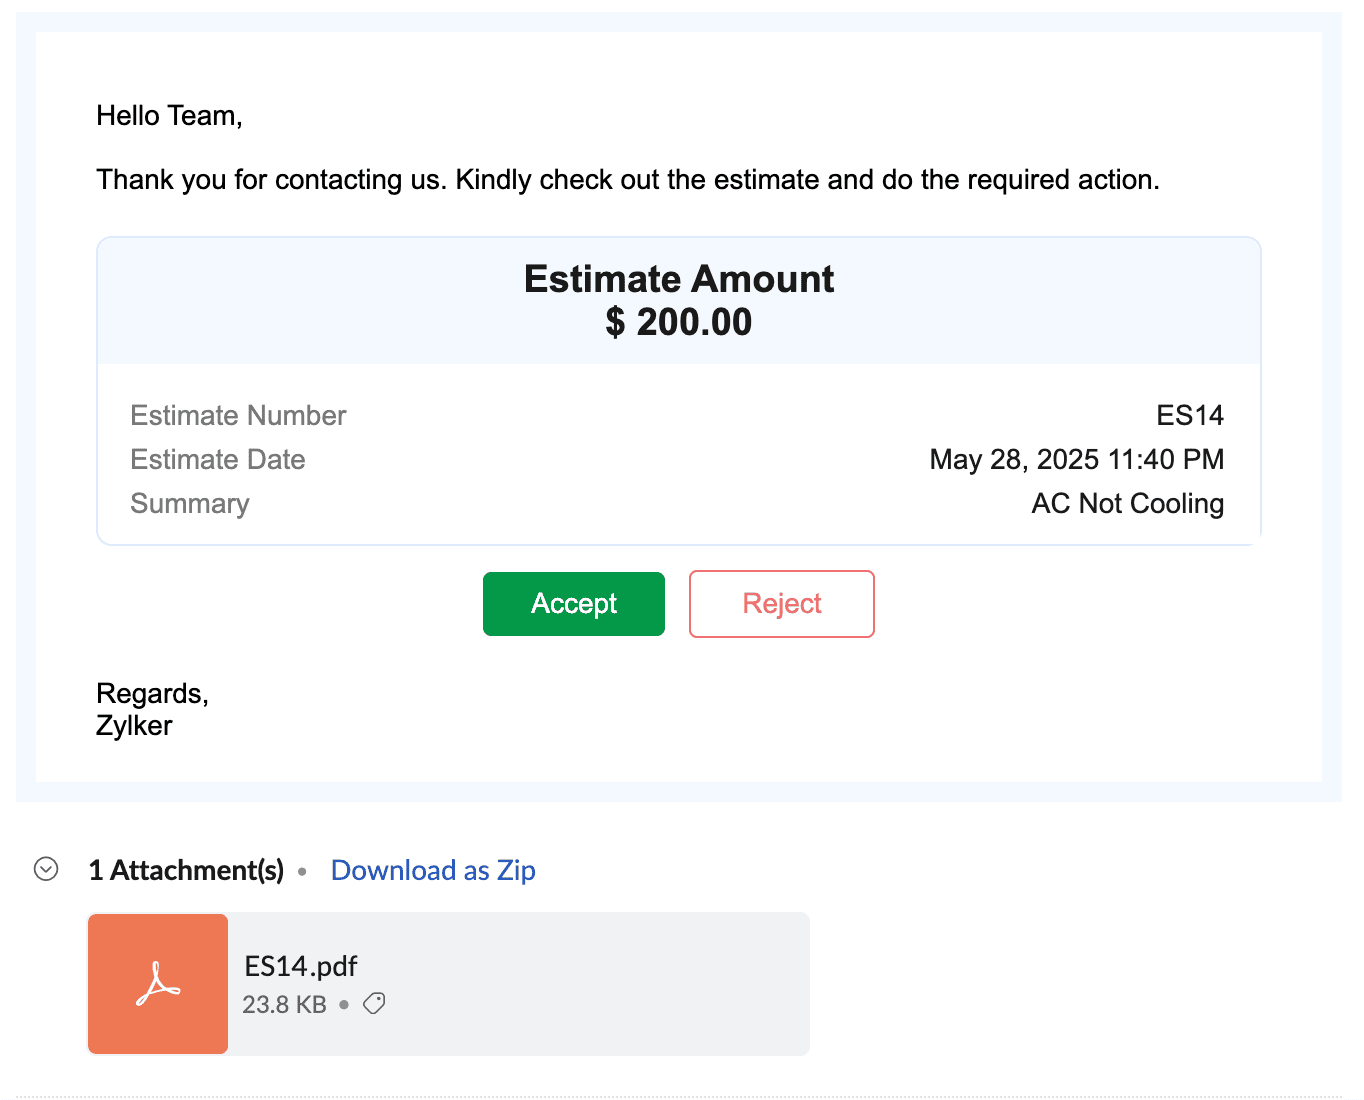Click the 1 Attachment(s) label
The height and width of the screenshot is (1100, 1364).
tap(186, 870)
